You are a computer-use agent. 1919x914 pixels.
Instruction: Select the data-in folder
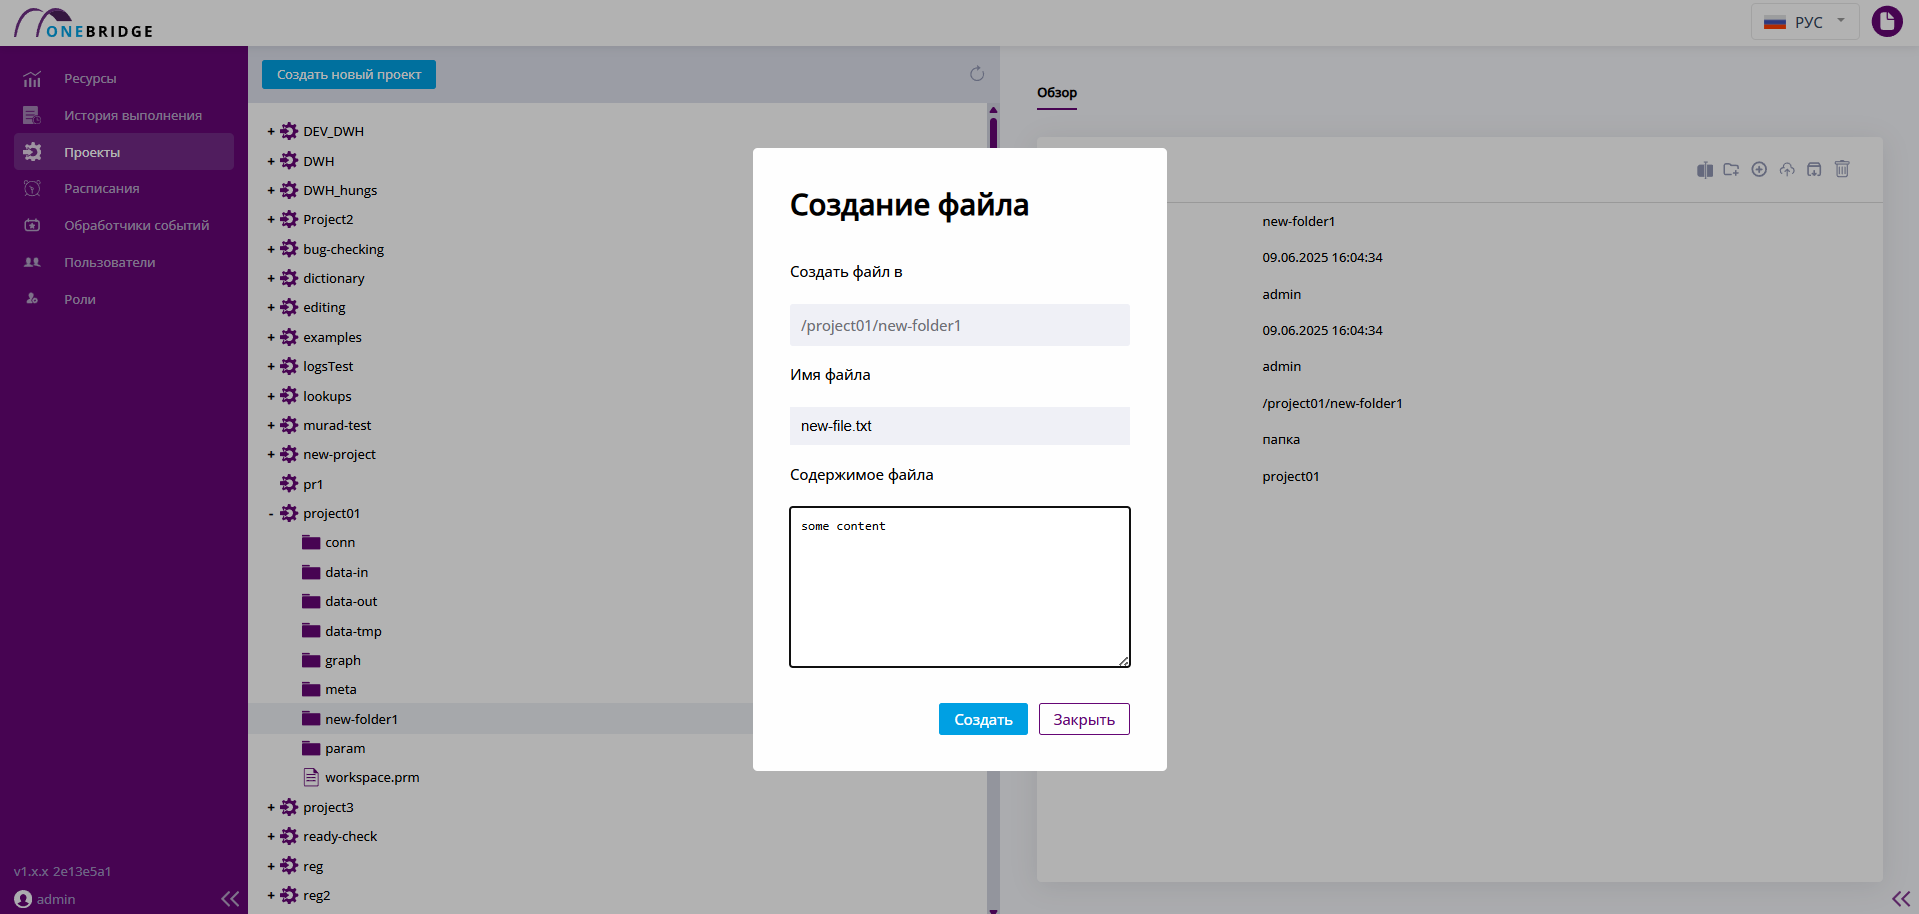coord(346,572)
